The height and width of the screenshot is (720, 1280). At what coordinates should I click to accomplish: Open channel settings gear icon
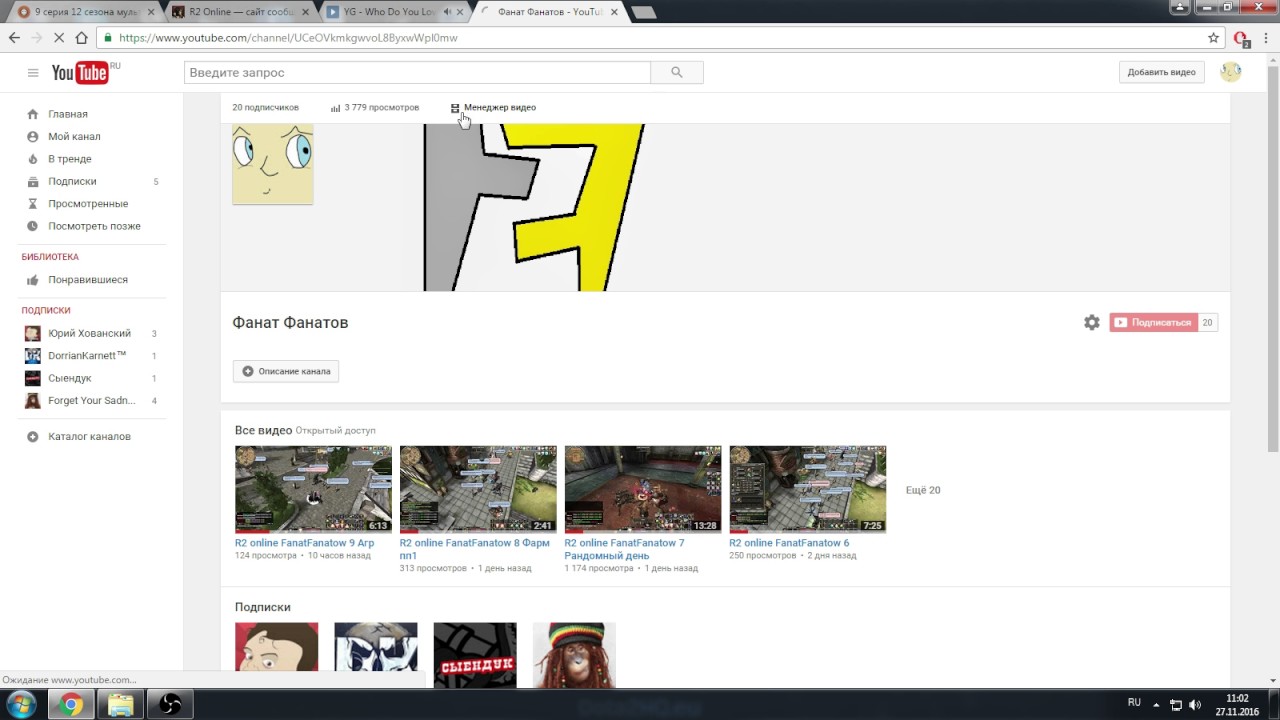coord(1092,322)
